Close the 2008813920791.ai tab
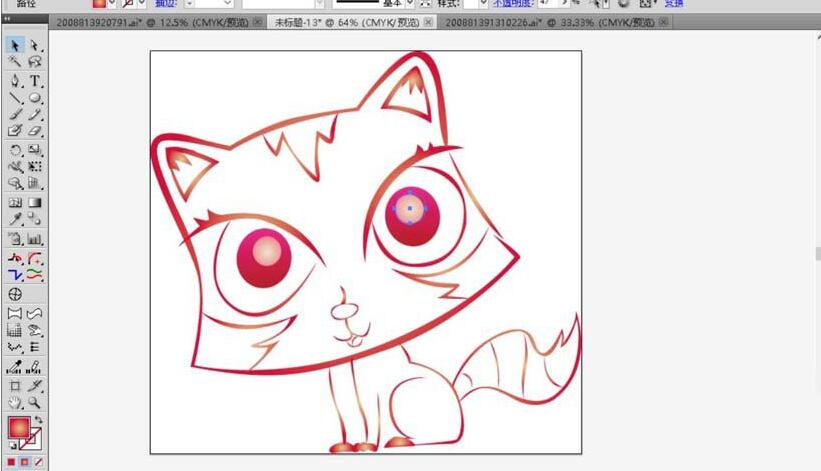The width and height of the screenshot is (821, 471). coord(257,22)
